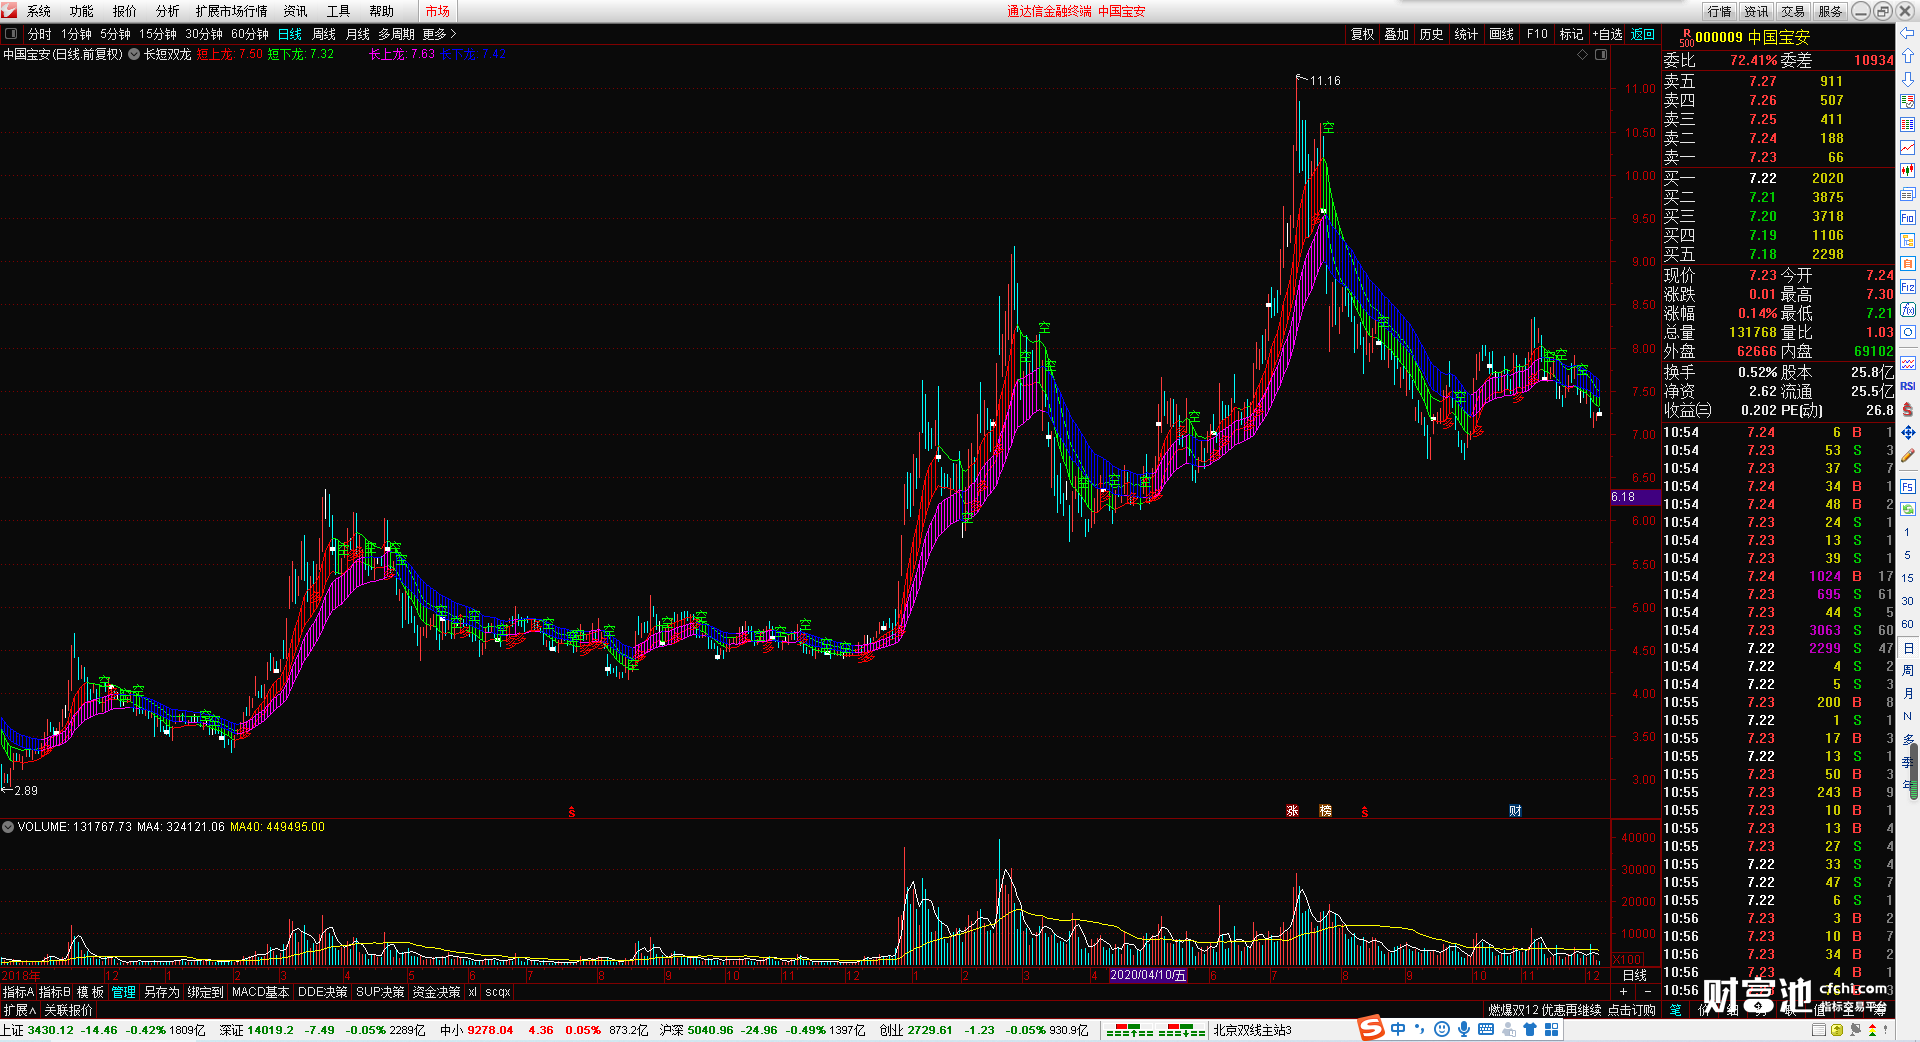Open the circle dropdown beside 中国宝安(日线 前复权)
1920x1042 pixels.
click(134, 55)
